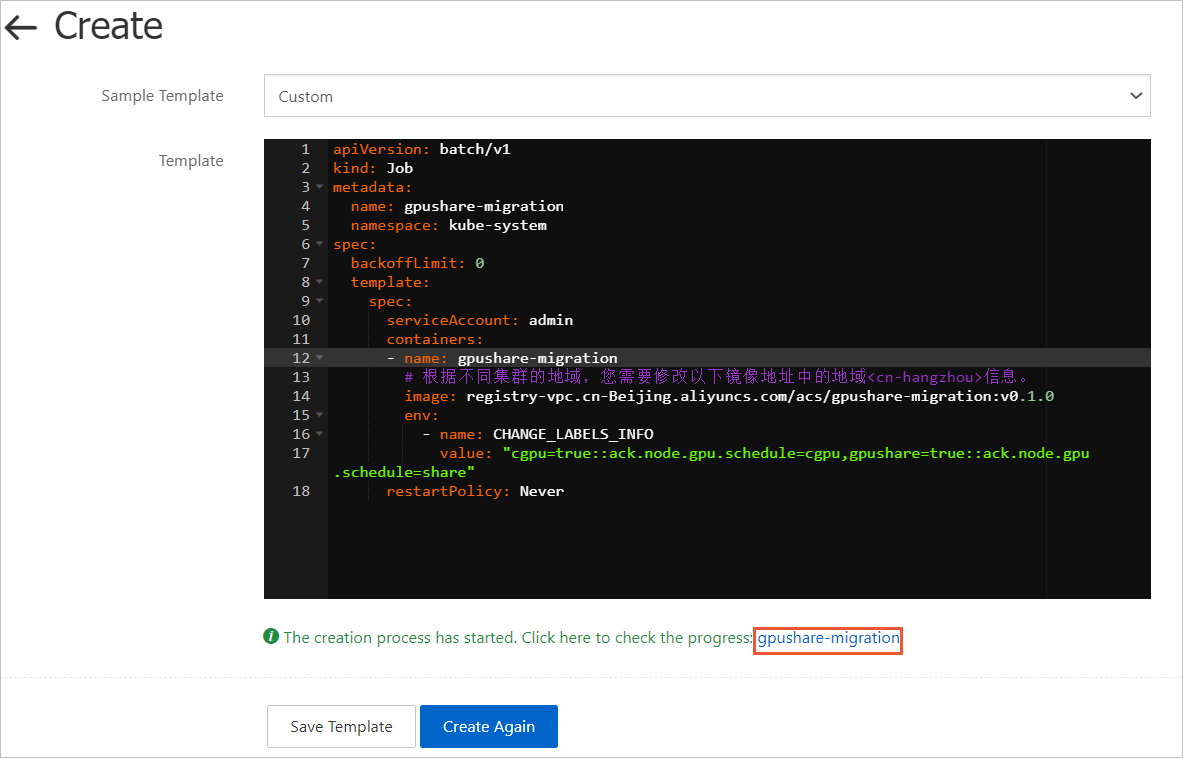
Task: Click the Create Again button
Action: pyautogui.click(x=489, y=726)
